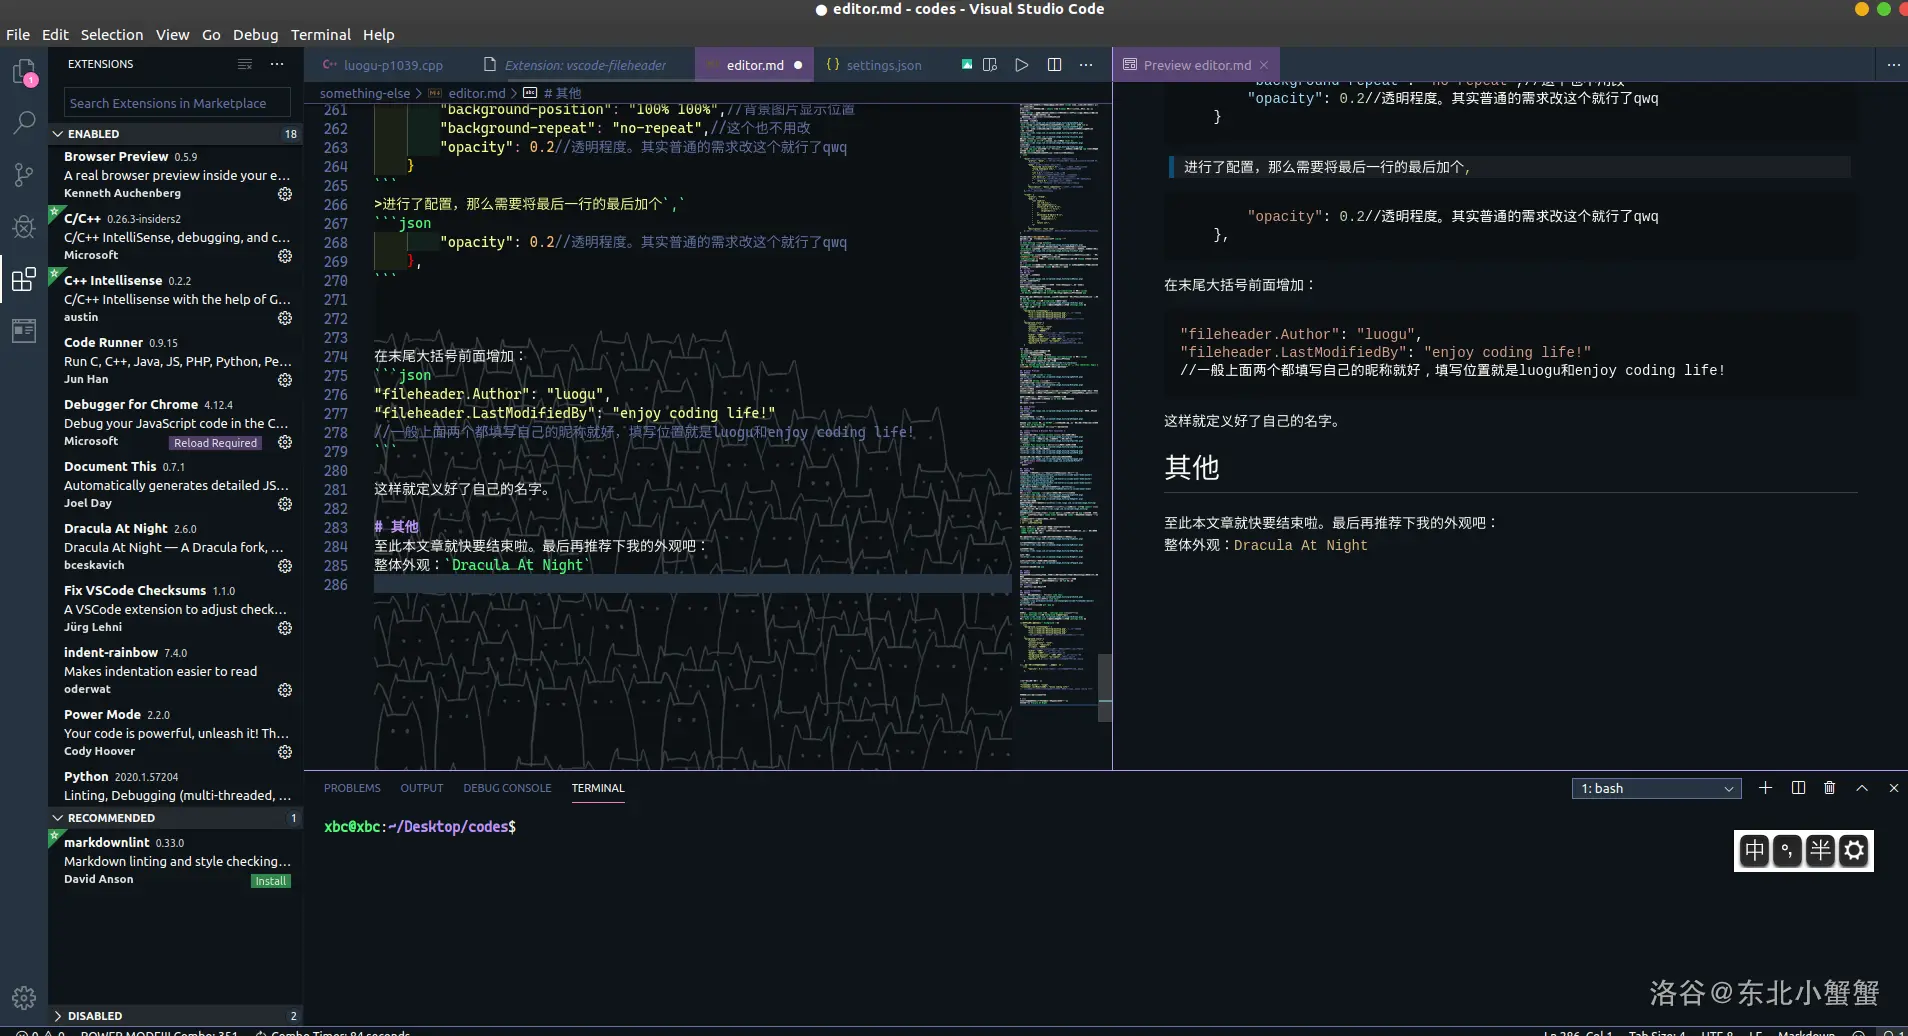
Task: Open gear menu for Browser Preview extension
Action: pos(285,194)
